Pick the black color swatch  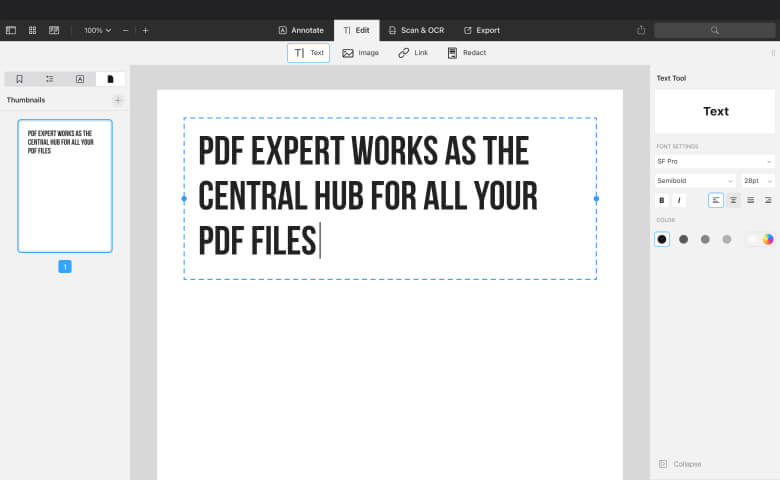point(662,239)
